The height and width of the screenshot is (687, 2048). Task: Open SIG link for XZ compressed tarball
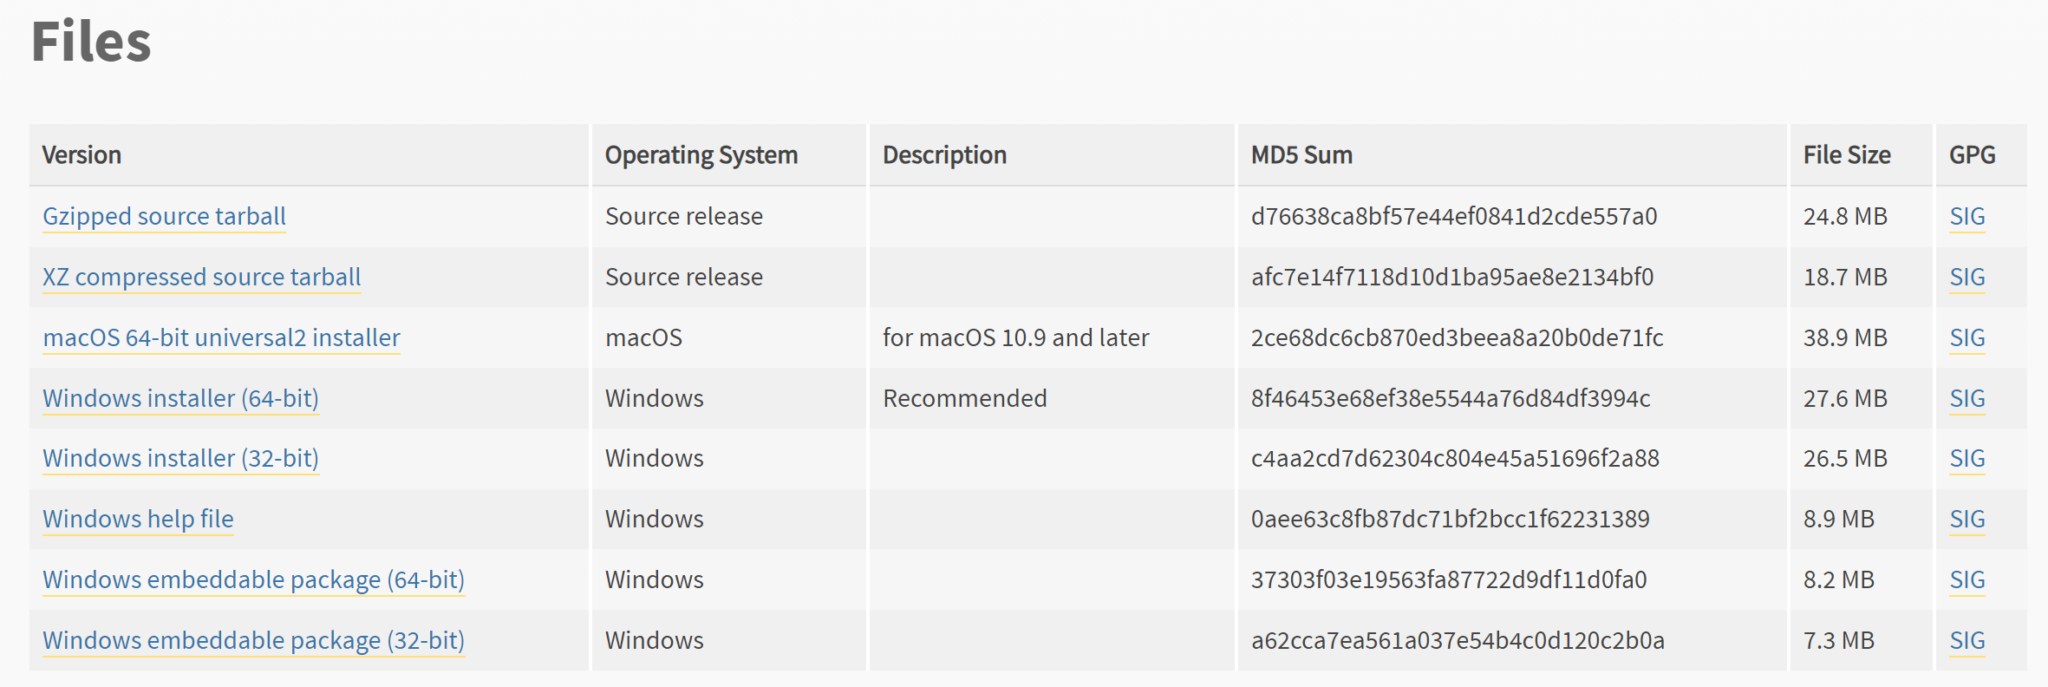(x=1967, y=277)
